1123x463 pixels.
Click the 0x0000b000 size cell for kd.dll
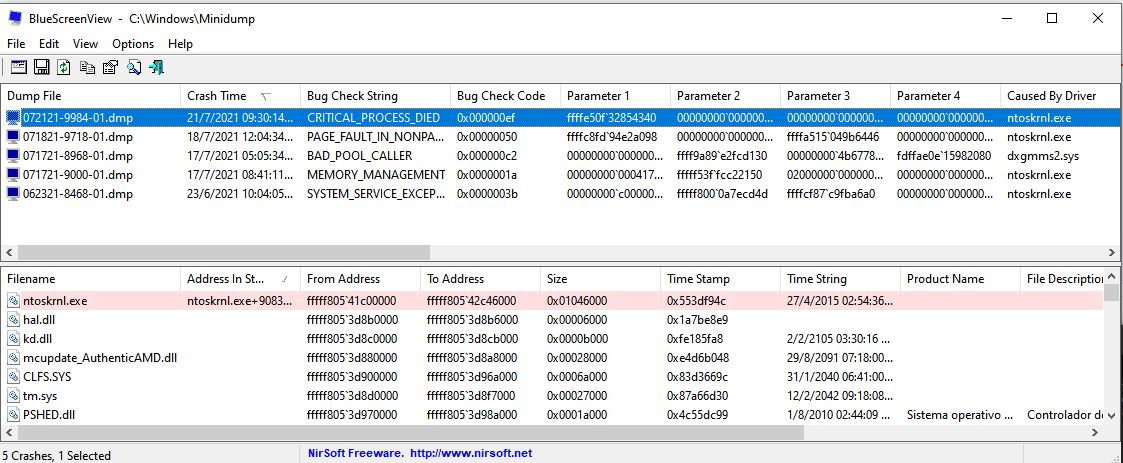click(x=577, y=338)
